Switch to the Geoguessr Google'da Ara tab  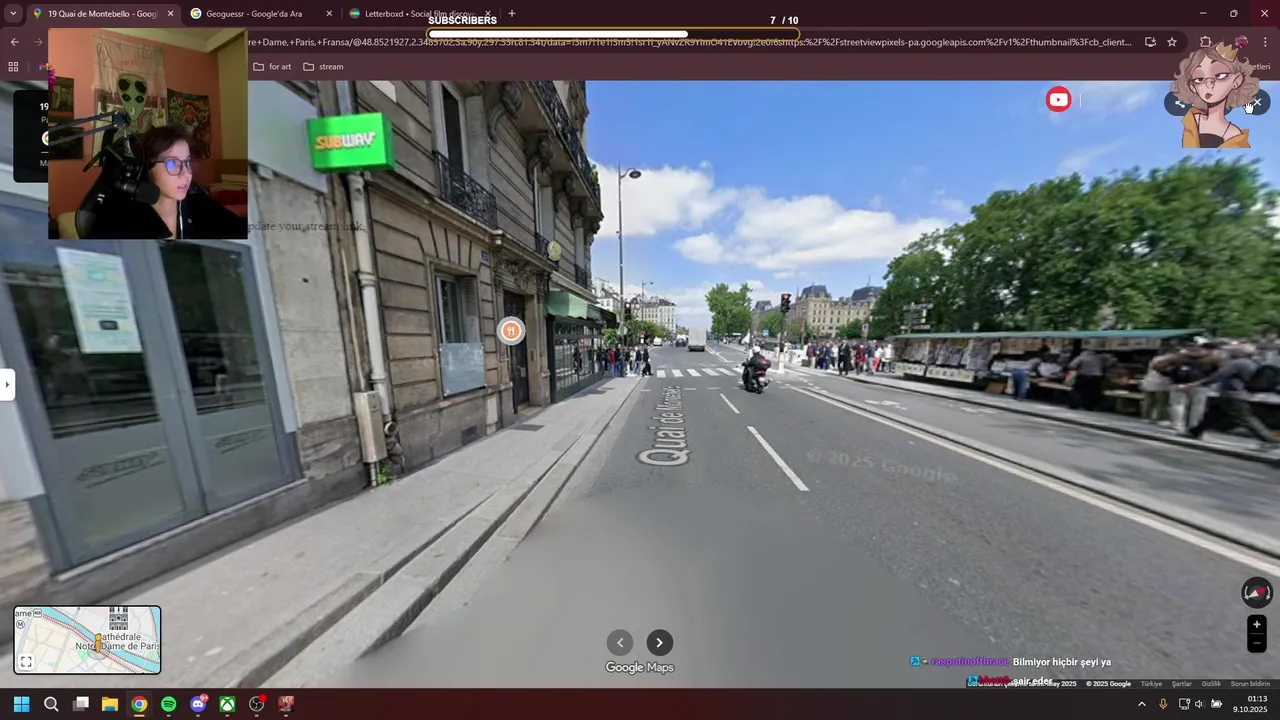(x=260, y=14)
